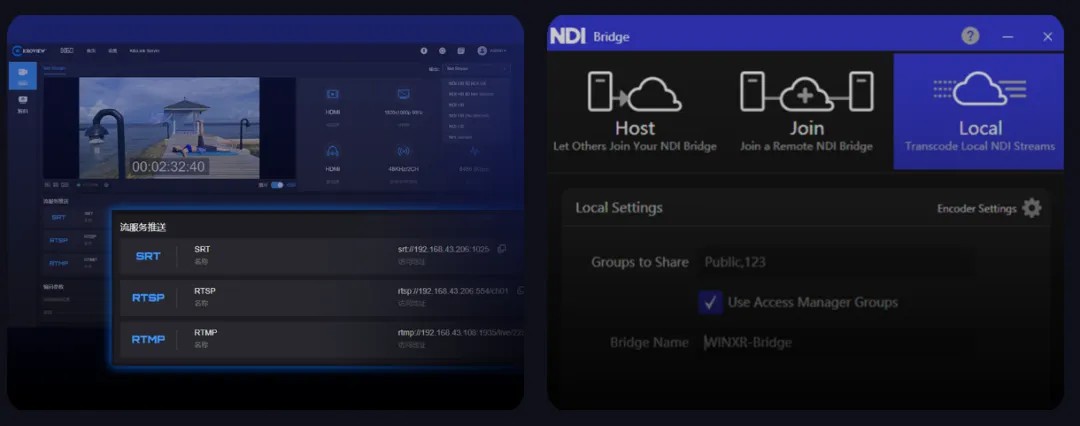Click the Groups to Share field

point(837,262)
